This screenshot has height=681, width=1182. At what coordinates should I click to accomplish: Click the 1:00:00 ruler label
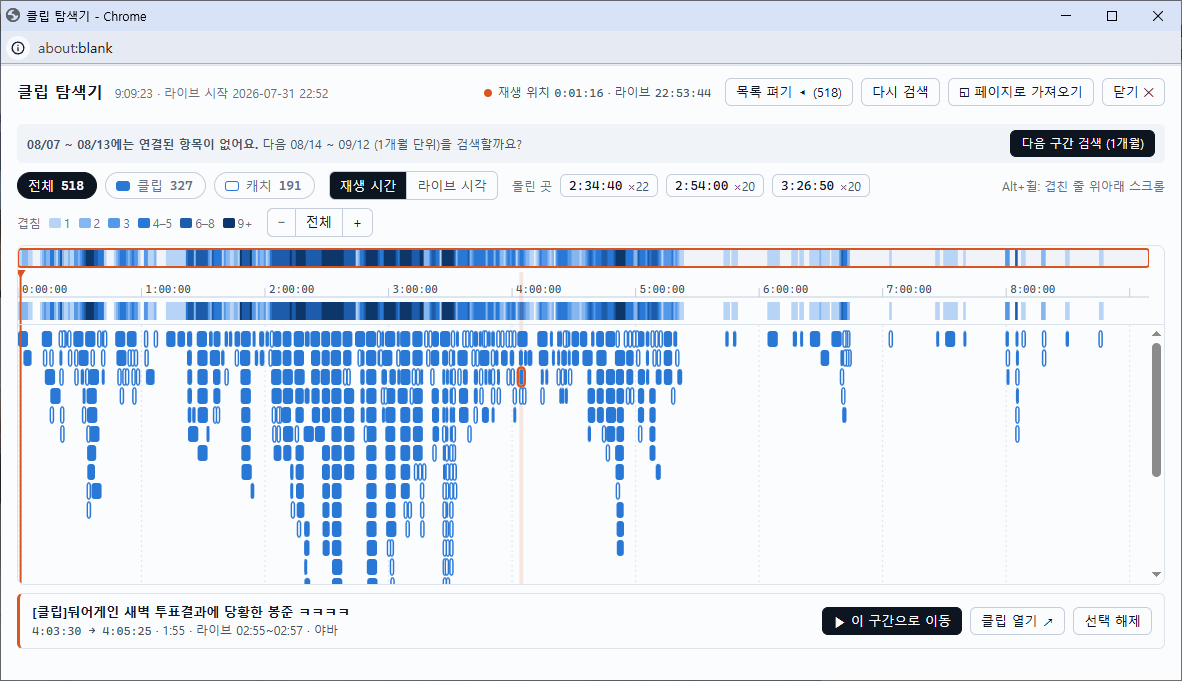(168, 290)
